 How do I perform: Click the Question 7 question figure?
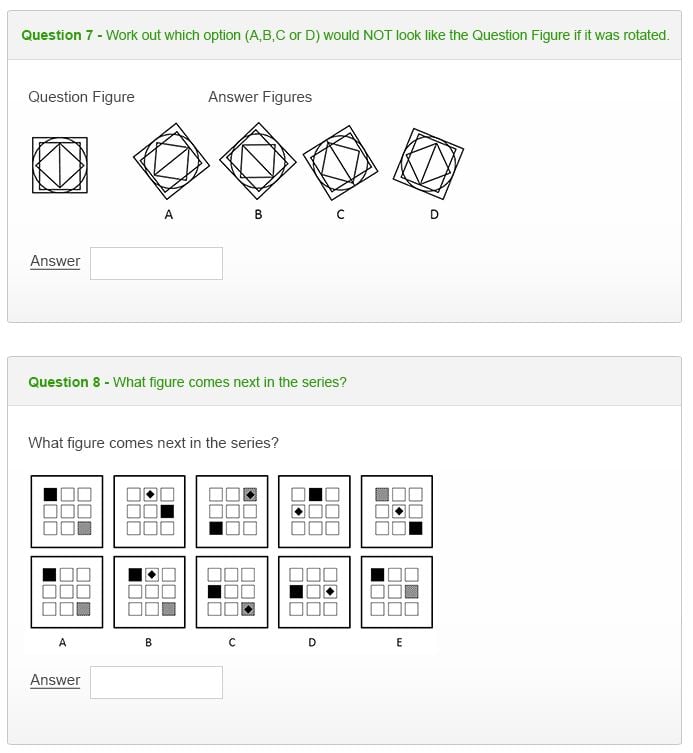tap(60, 164)
